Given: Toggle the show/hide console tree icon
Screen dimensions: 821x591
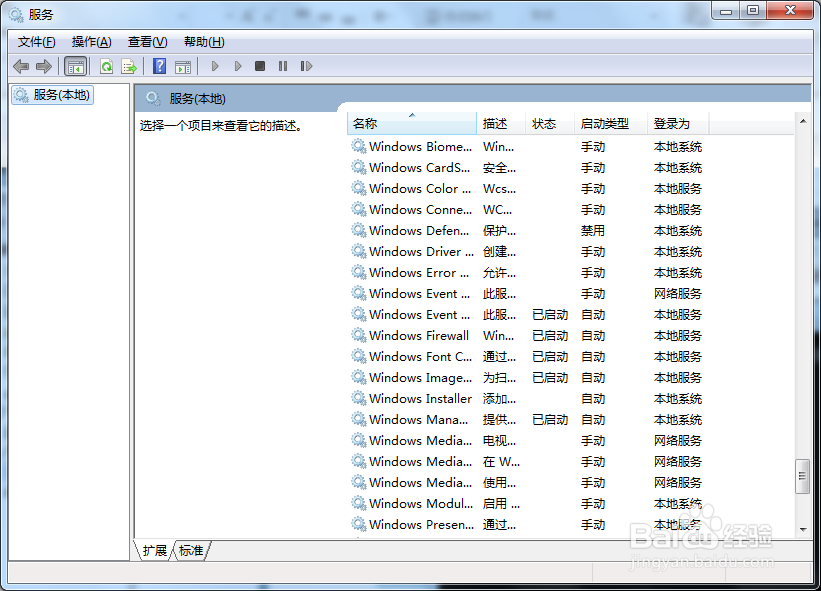Looking at the screenshot, I should click(75, 66).
